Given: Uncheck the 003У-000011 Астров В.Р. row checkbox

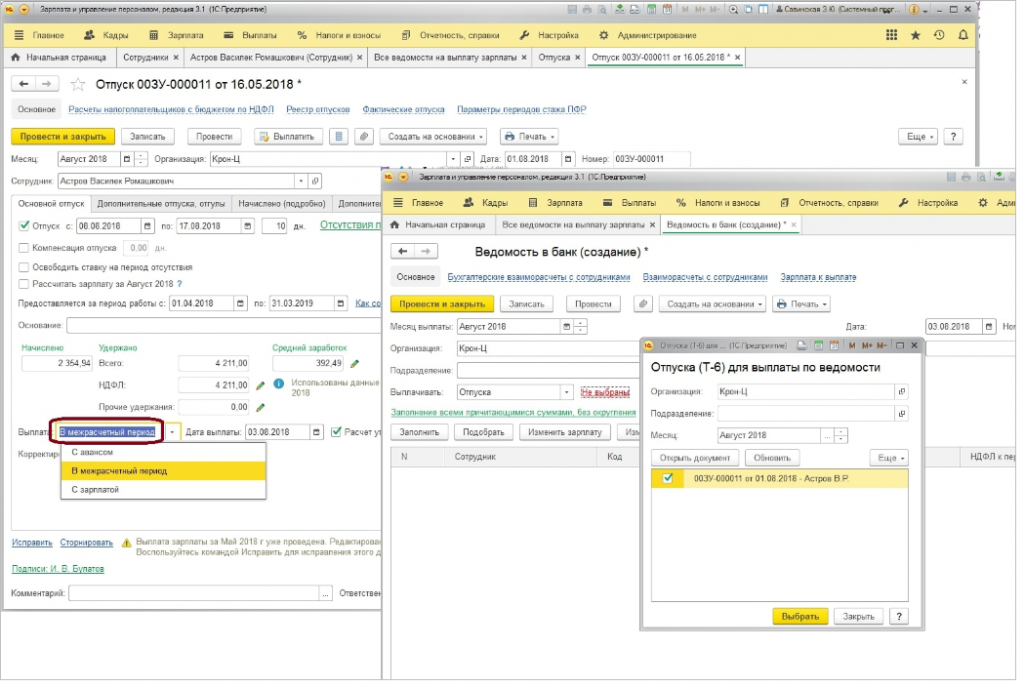Looking at the screenshot, I should [669, 479].
